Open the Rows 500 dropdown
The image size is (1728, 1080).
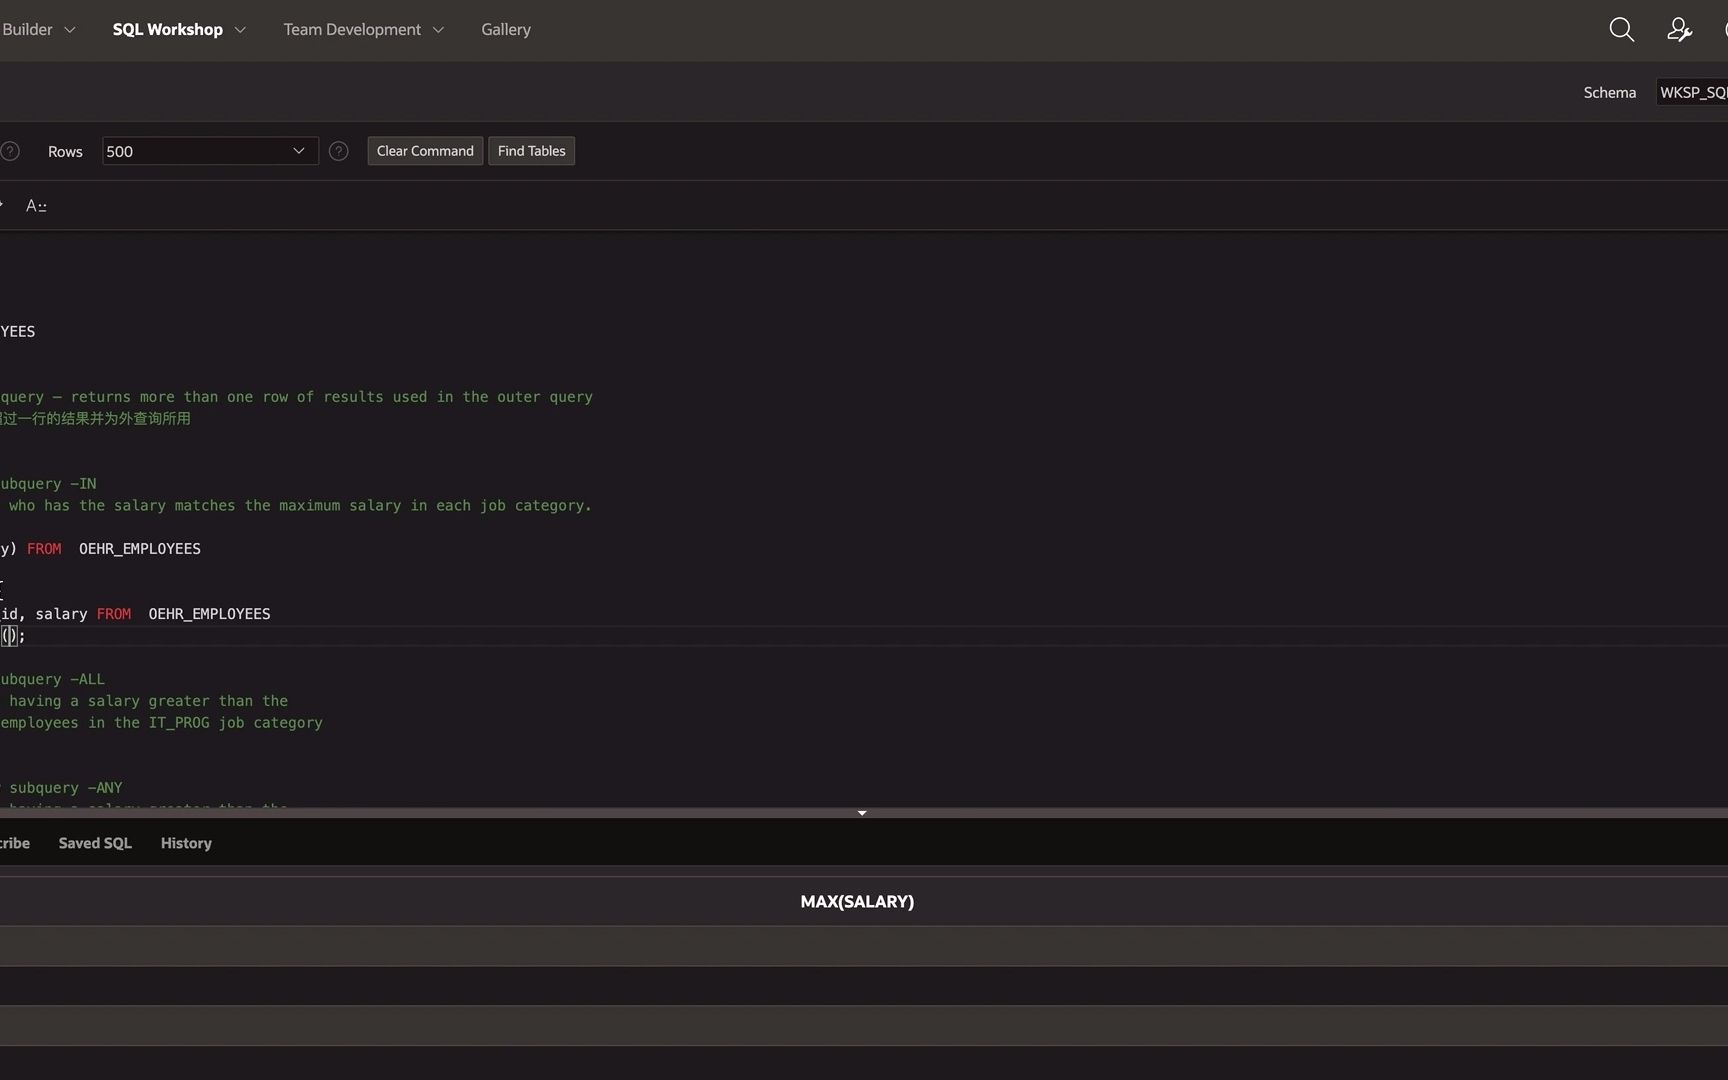pos(210,151)
